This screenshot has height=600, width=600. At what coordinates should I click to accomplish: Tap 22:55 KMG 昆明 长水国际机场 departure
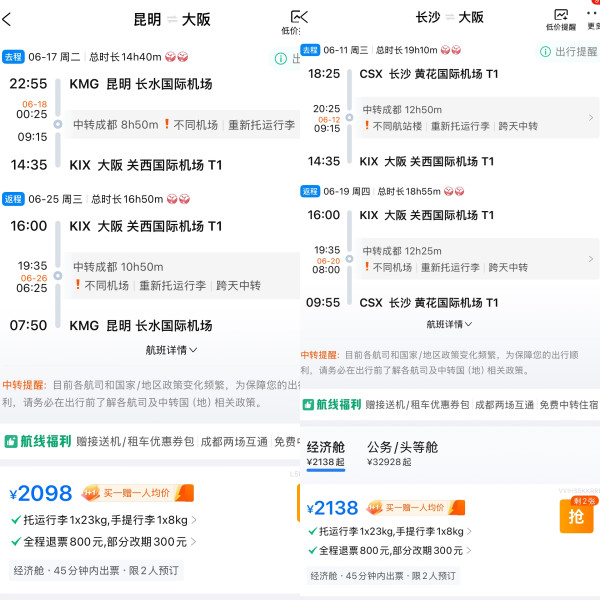pyautogui.click(x=111, y=84)
